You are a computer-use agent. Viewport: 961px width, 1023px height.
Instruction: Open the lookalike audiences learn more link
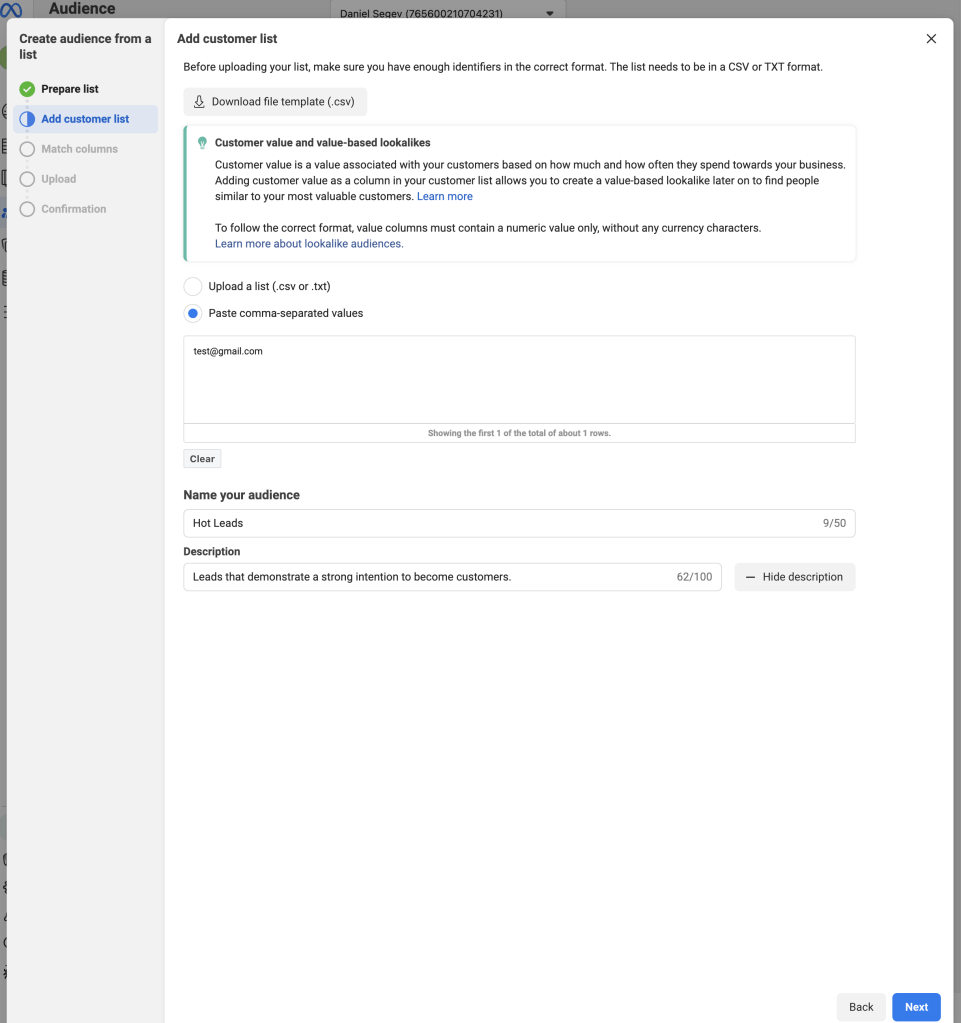point(308,243)
